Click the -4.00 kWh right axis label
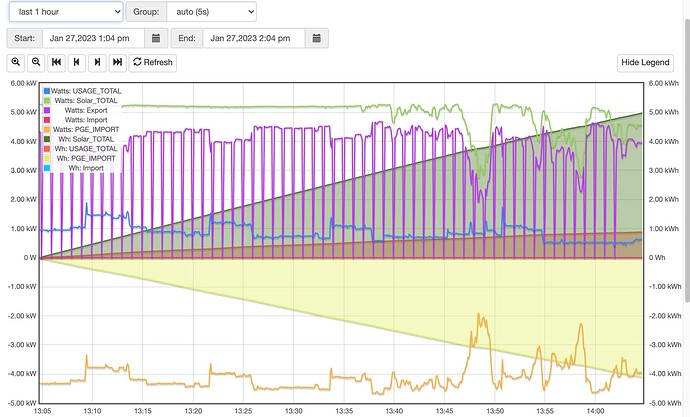 pos(665,374)
